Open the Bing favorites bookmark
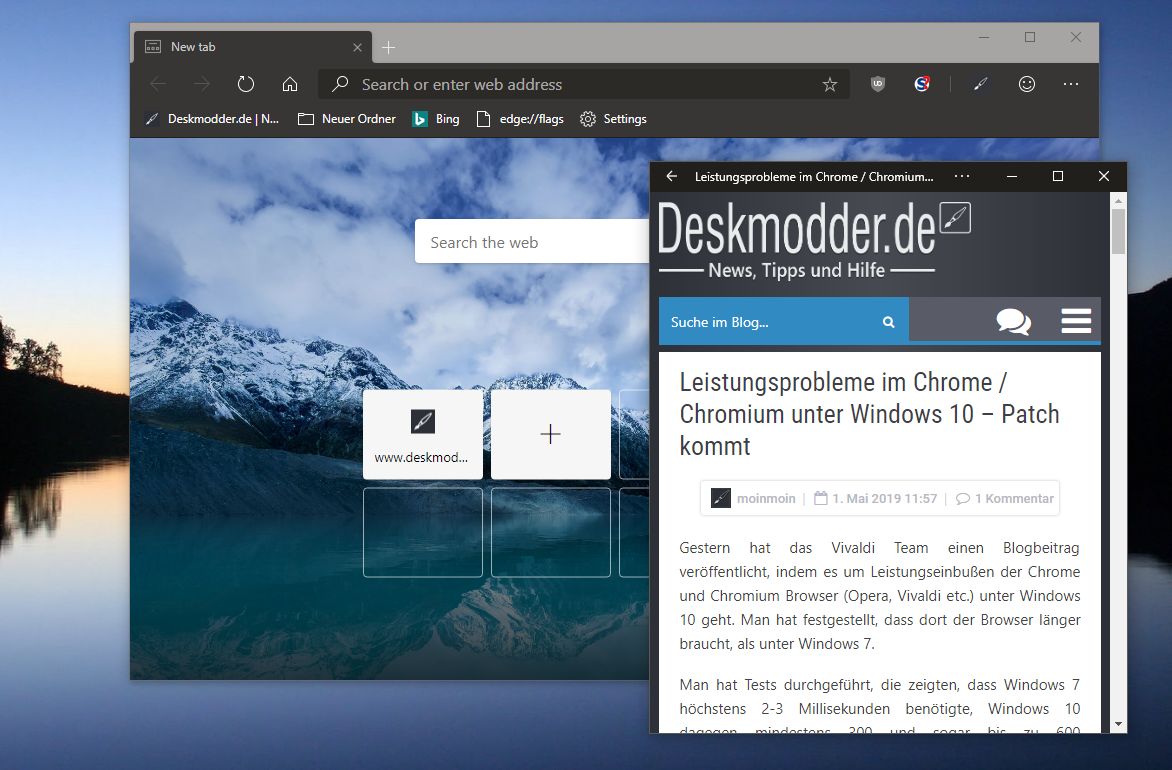The image size is (1172, 770). coord(436,119)
